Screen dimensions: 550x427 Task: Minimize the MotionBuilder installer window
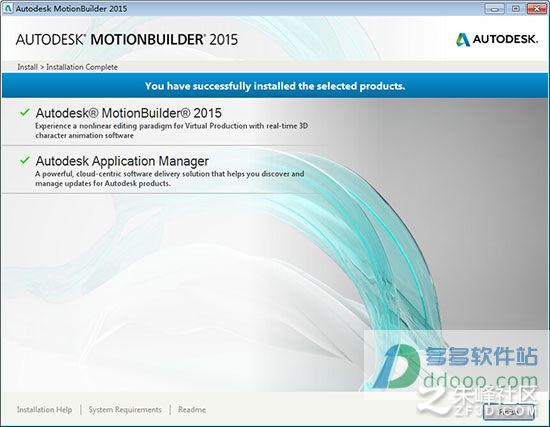495,8
